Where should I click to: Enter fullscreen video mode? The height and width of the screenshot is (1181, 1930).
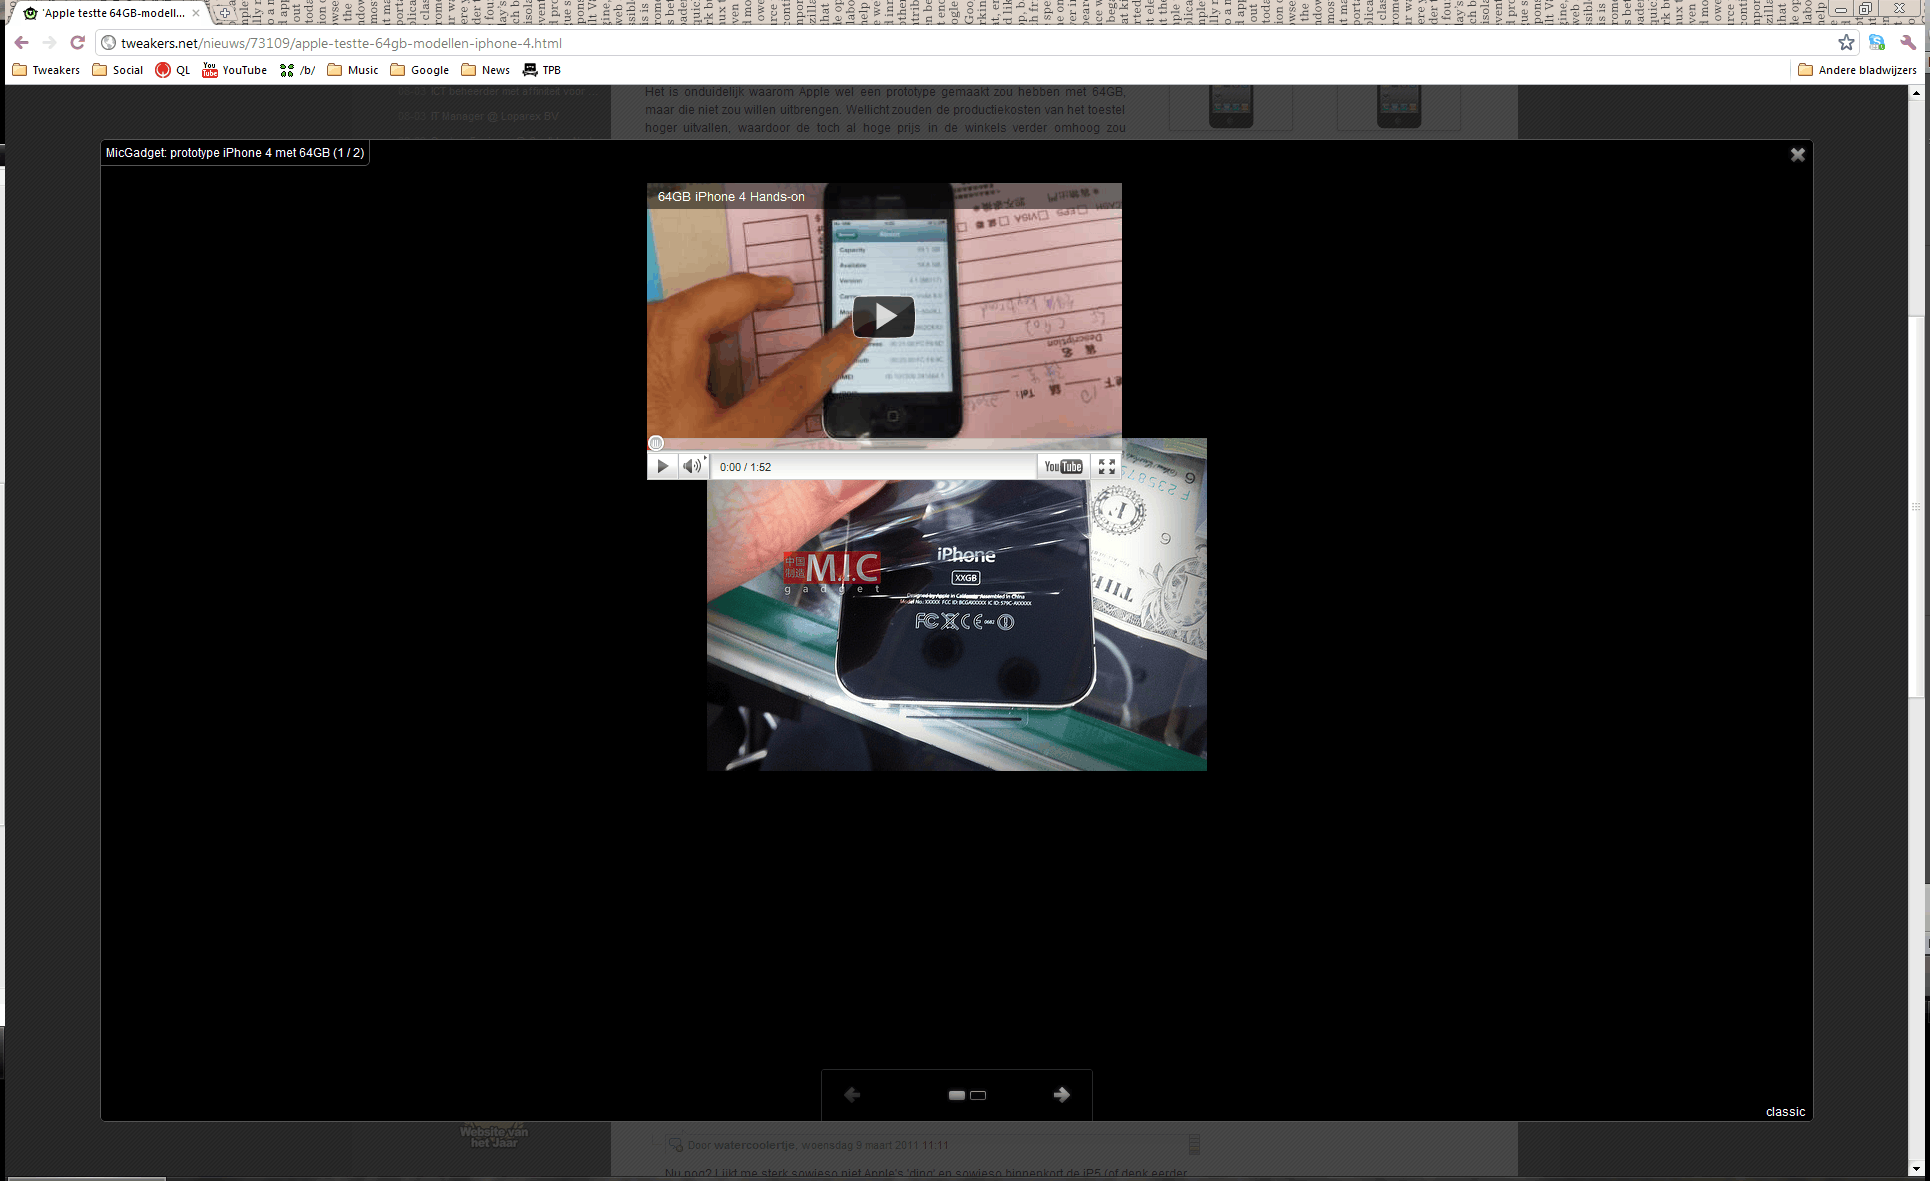tap(1107, 466)
